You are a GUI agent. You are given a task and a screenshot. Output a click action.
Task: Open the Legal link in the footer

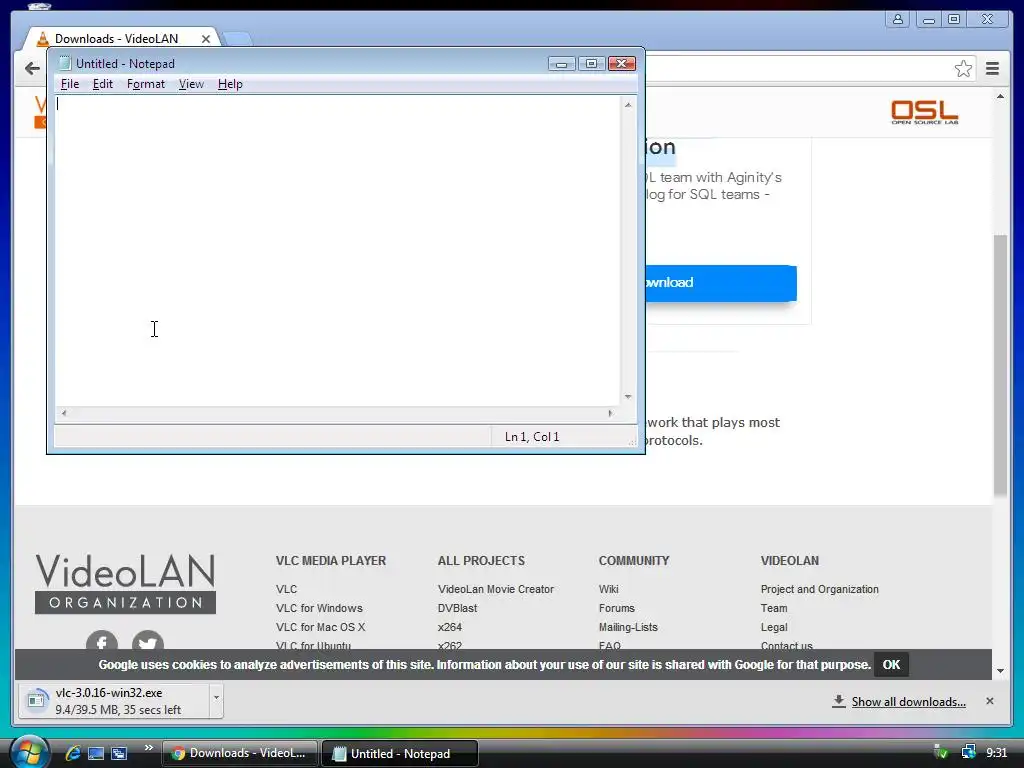[774, 627]
